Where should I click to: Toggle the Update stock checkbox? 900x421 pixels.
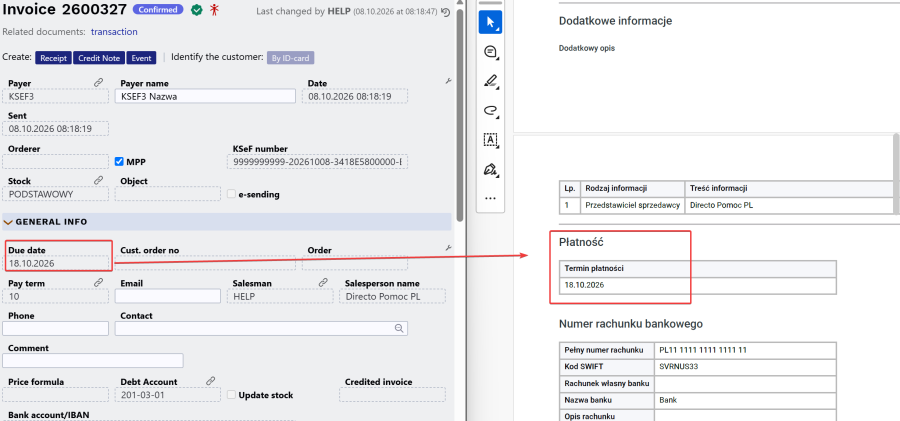pos(231,395)
